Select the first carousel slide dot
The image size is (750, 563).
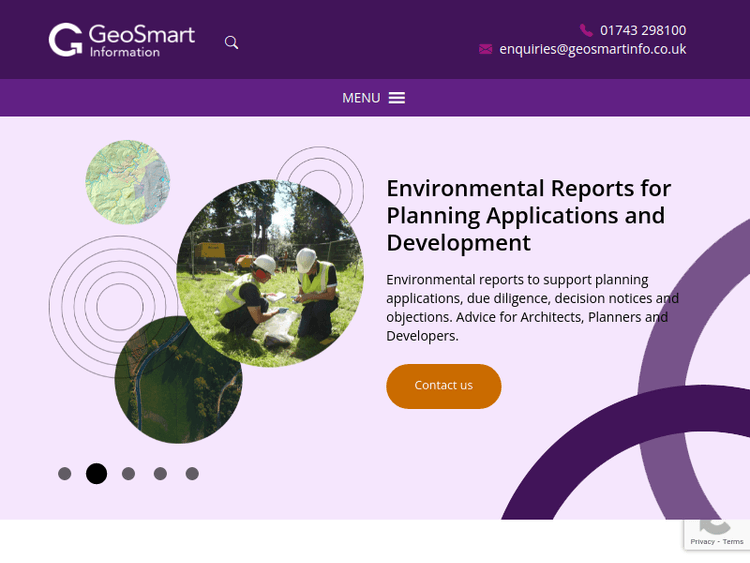(x=65, y=474)
